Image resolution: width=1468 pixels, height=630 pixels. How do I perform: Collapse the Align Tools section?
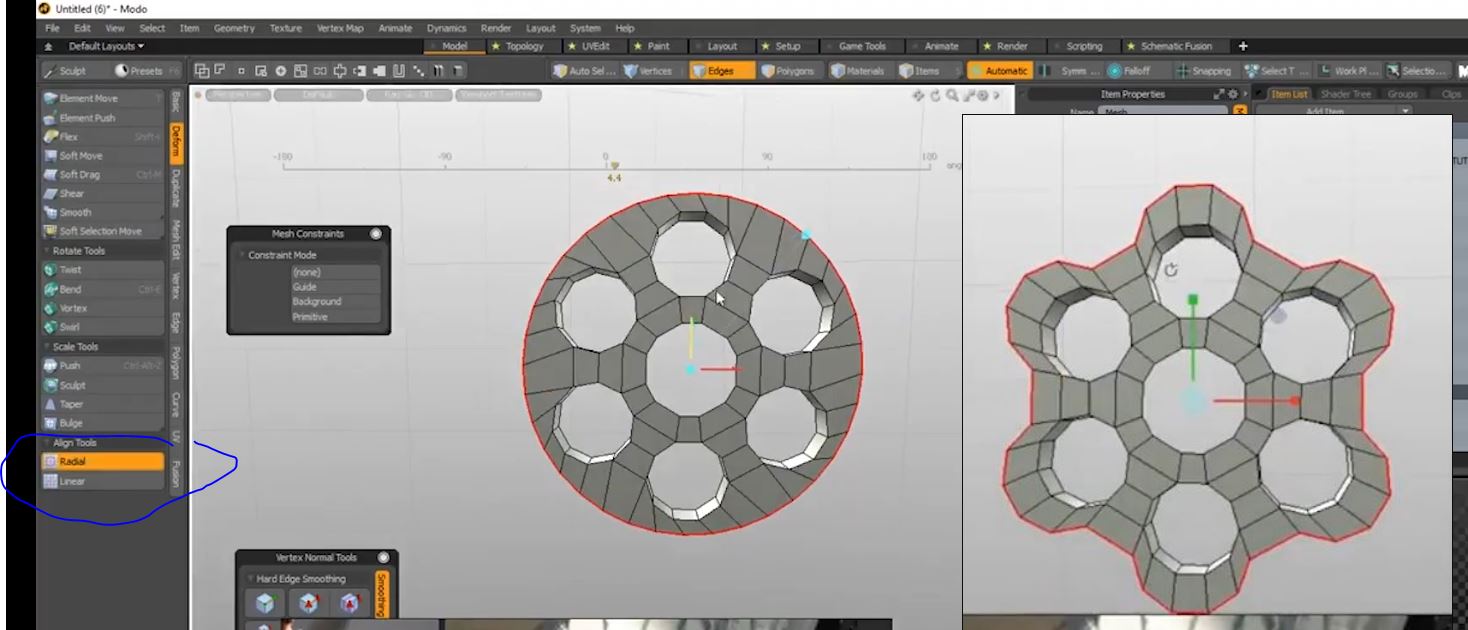click(x=46, y=443)
